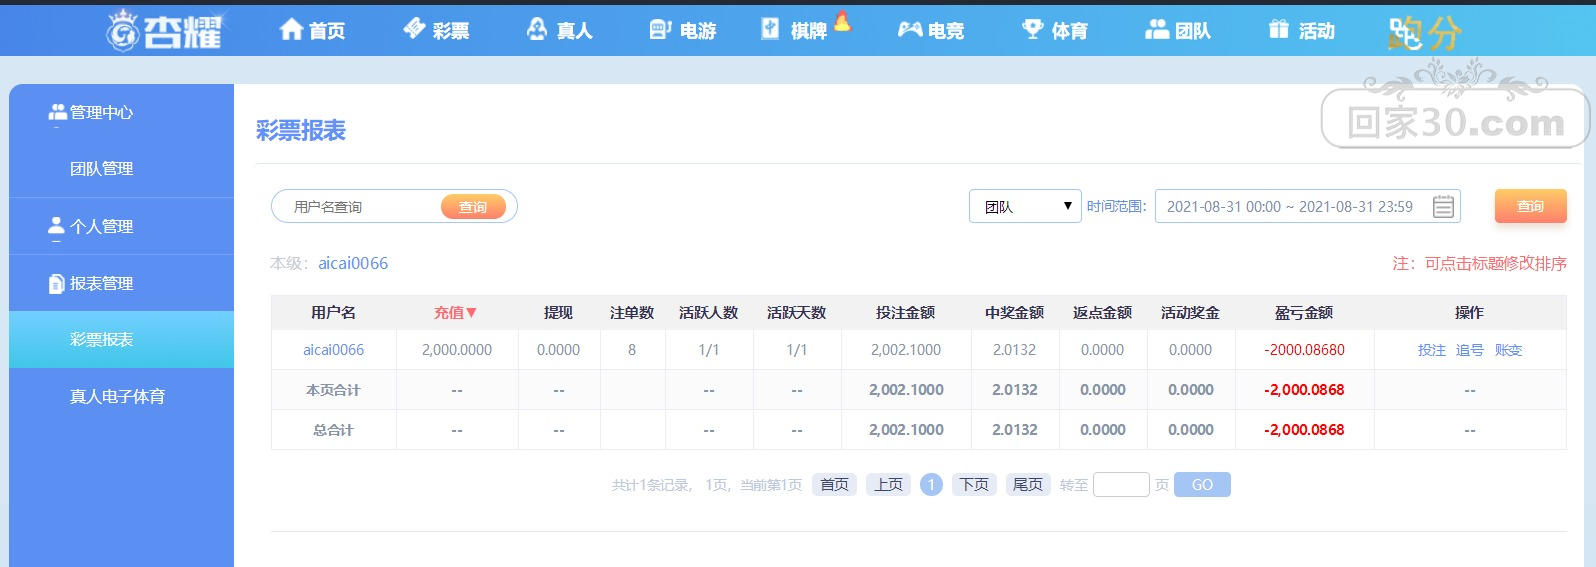Image resolution: width=1596 pixels, height=567 pixels.
Task: Sort table by 中奖金额 column header
Action: (x=1014, y=313)
